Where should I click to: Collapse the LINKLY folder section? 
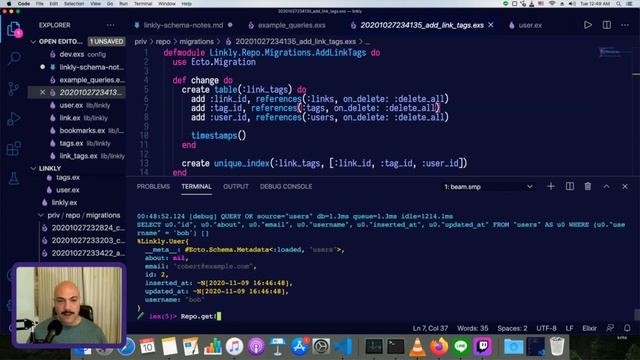(x=33, y=168)
